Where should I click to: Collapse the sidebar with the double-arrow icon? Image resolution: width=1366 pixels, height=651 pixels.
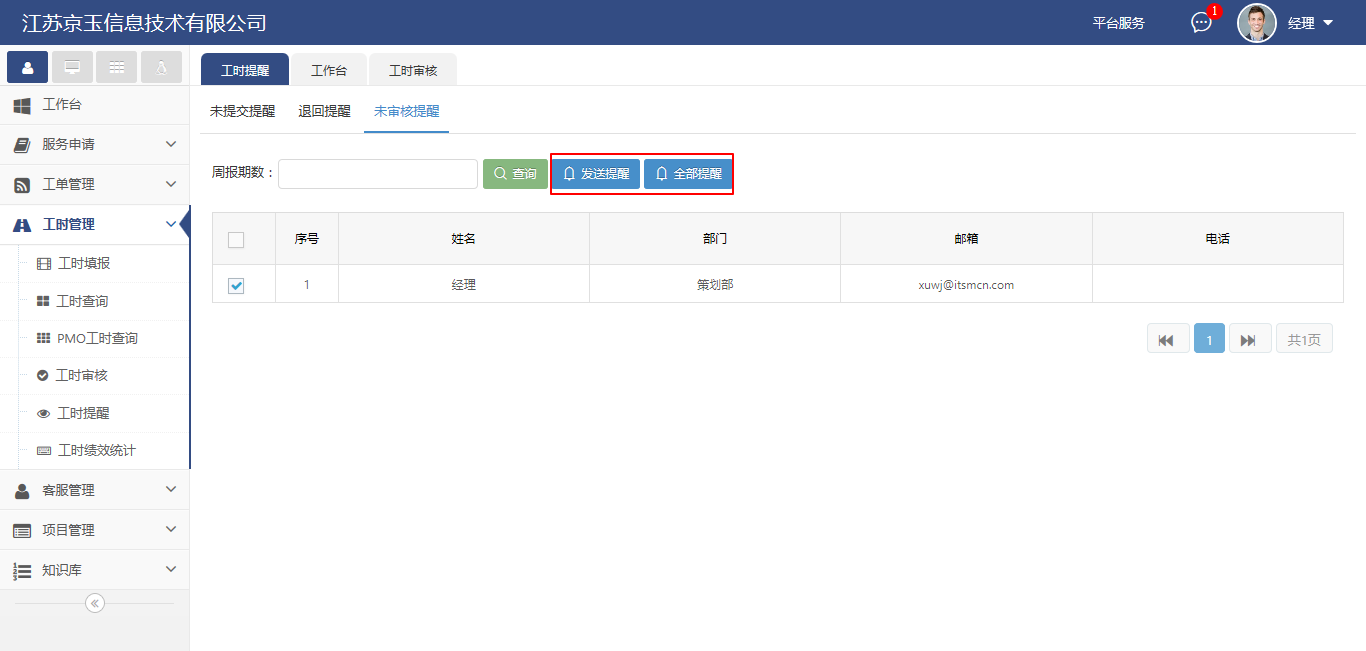[x=95, y=603]
